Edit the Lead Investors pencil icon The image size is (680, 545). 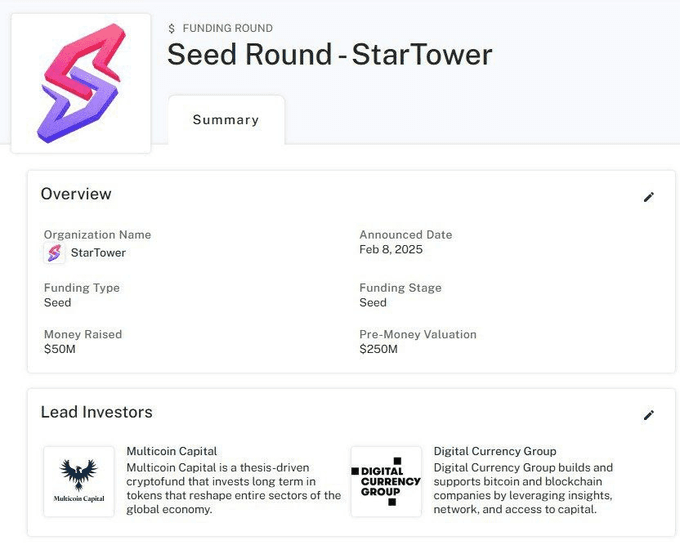pos(649,415)
